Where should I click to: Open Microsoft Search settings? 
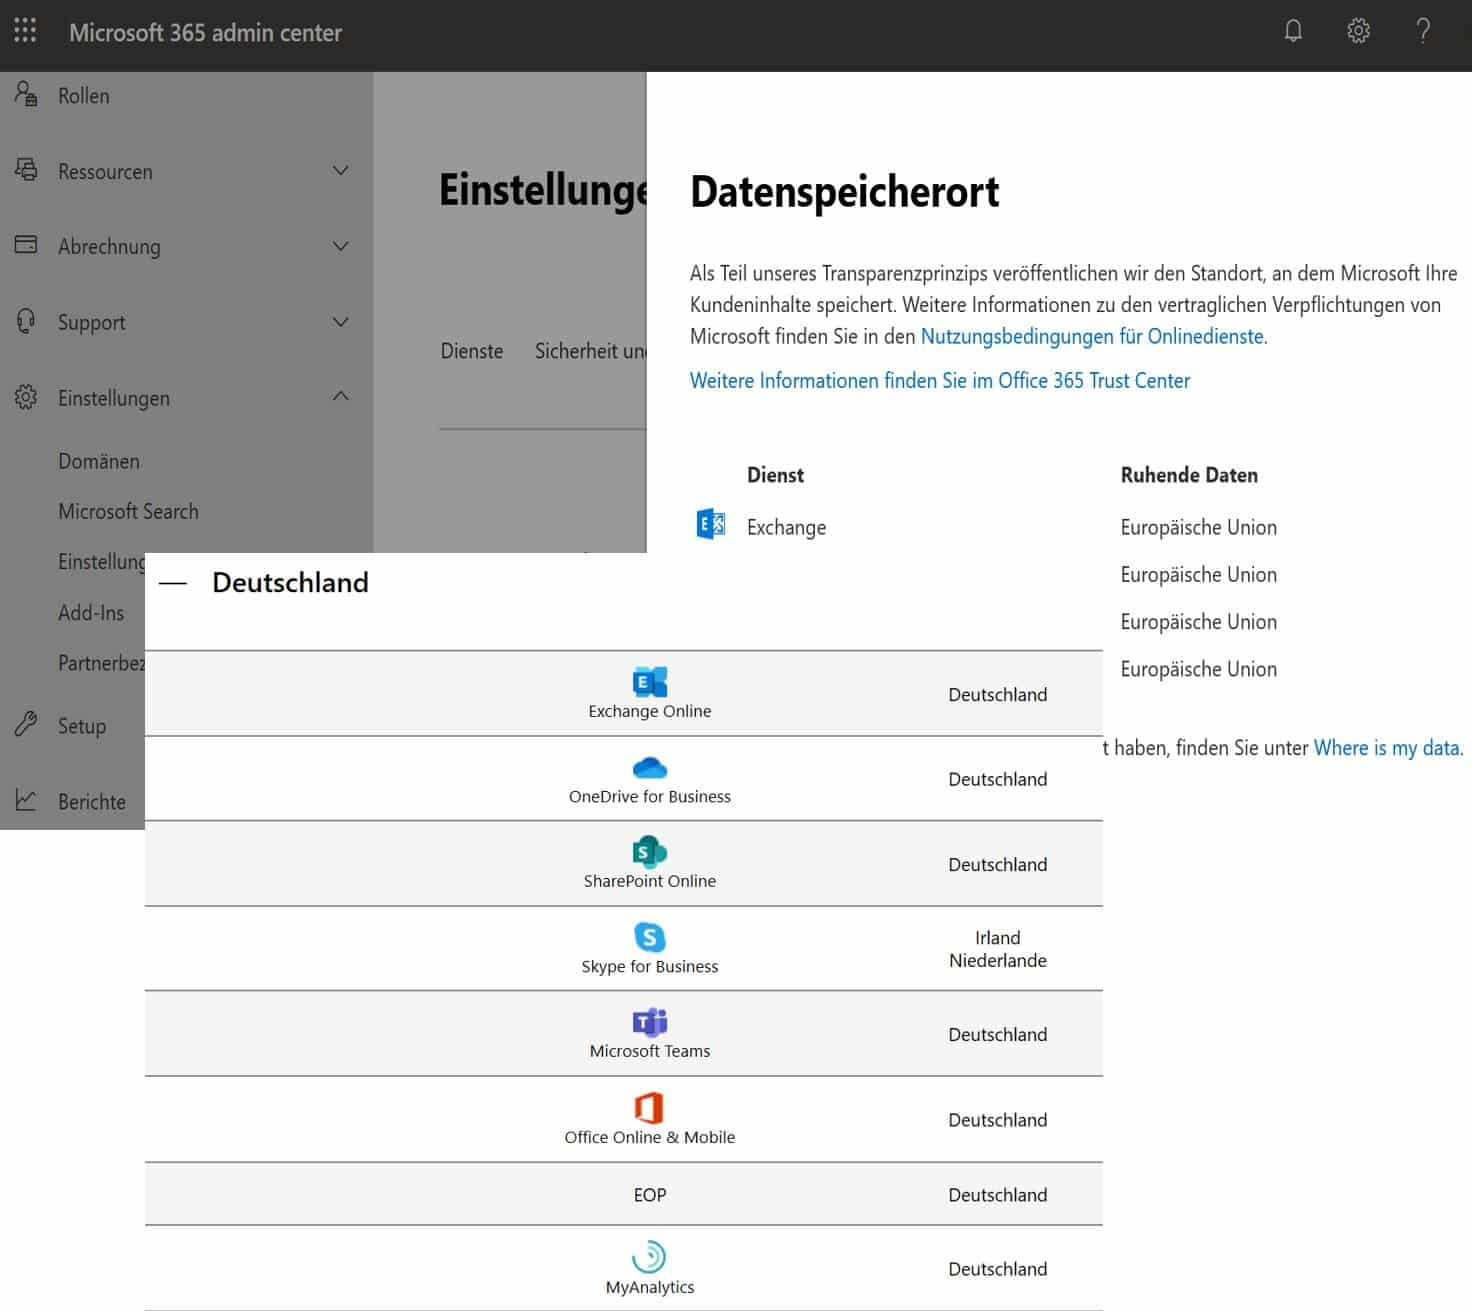(x=128, y=511)
